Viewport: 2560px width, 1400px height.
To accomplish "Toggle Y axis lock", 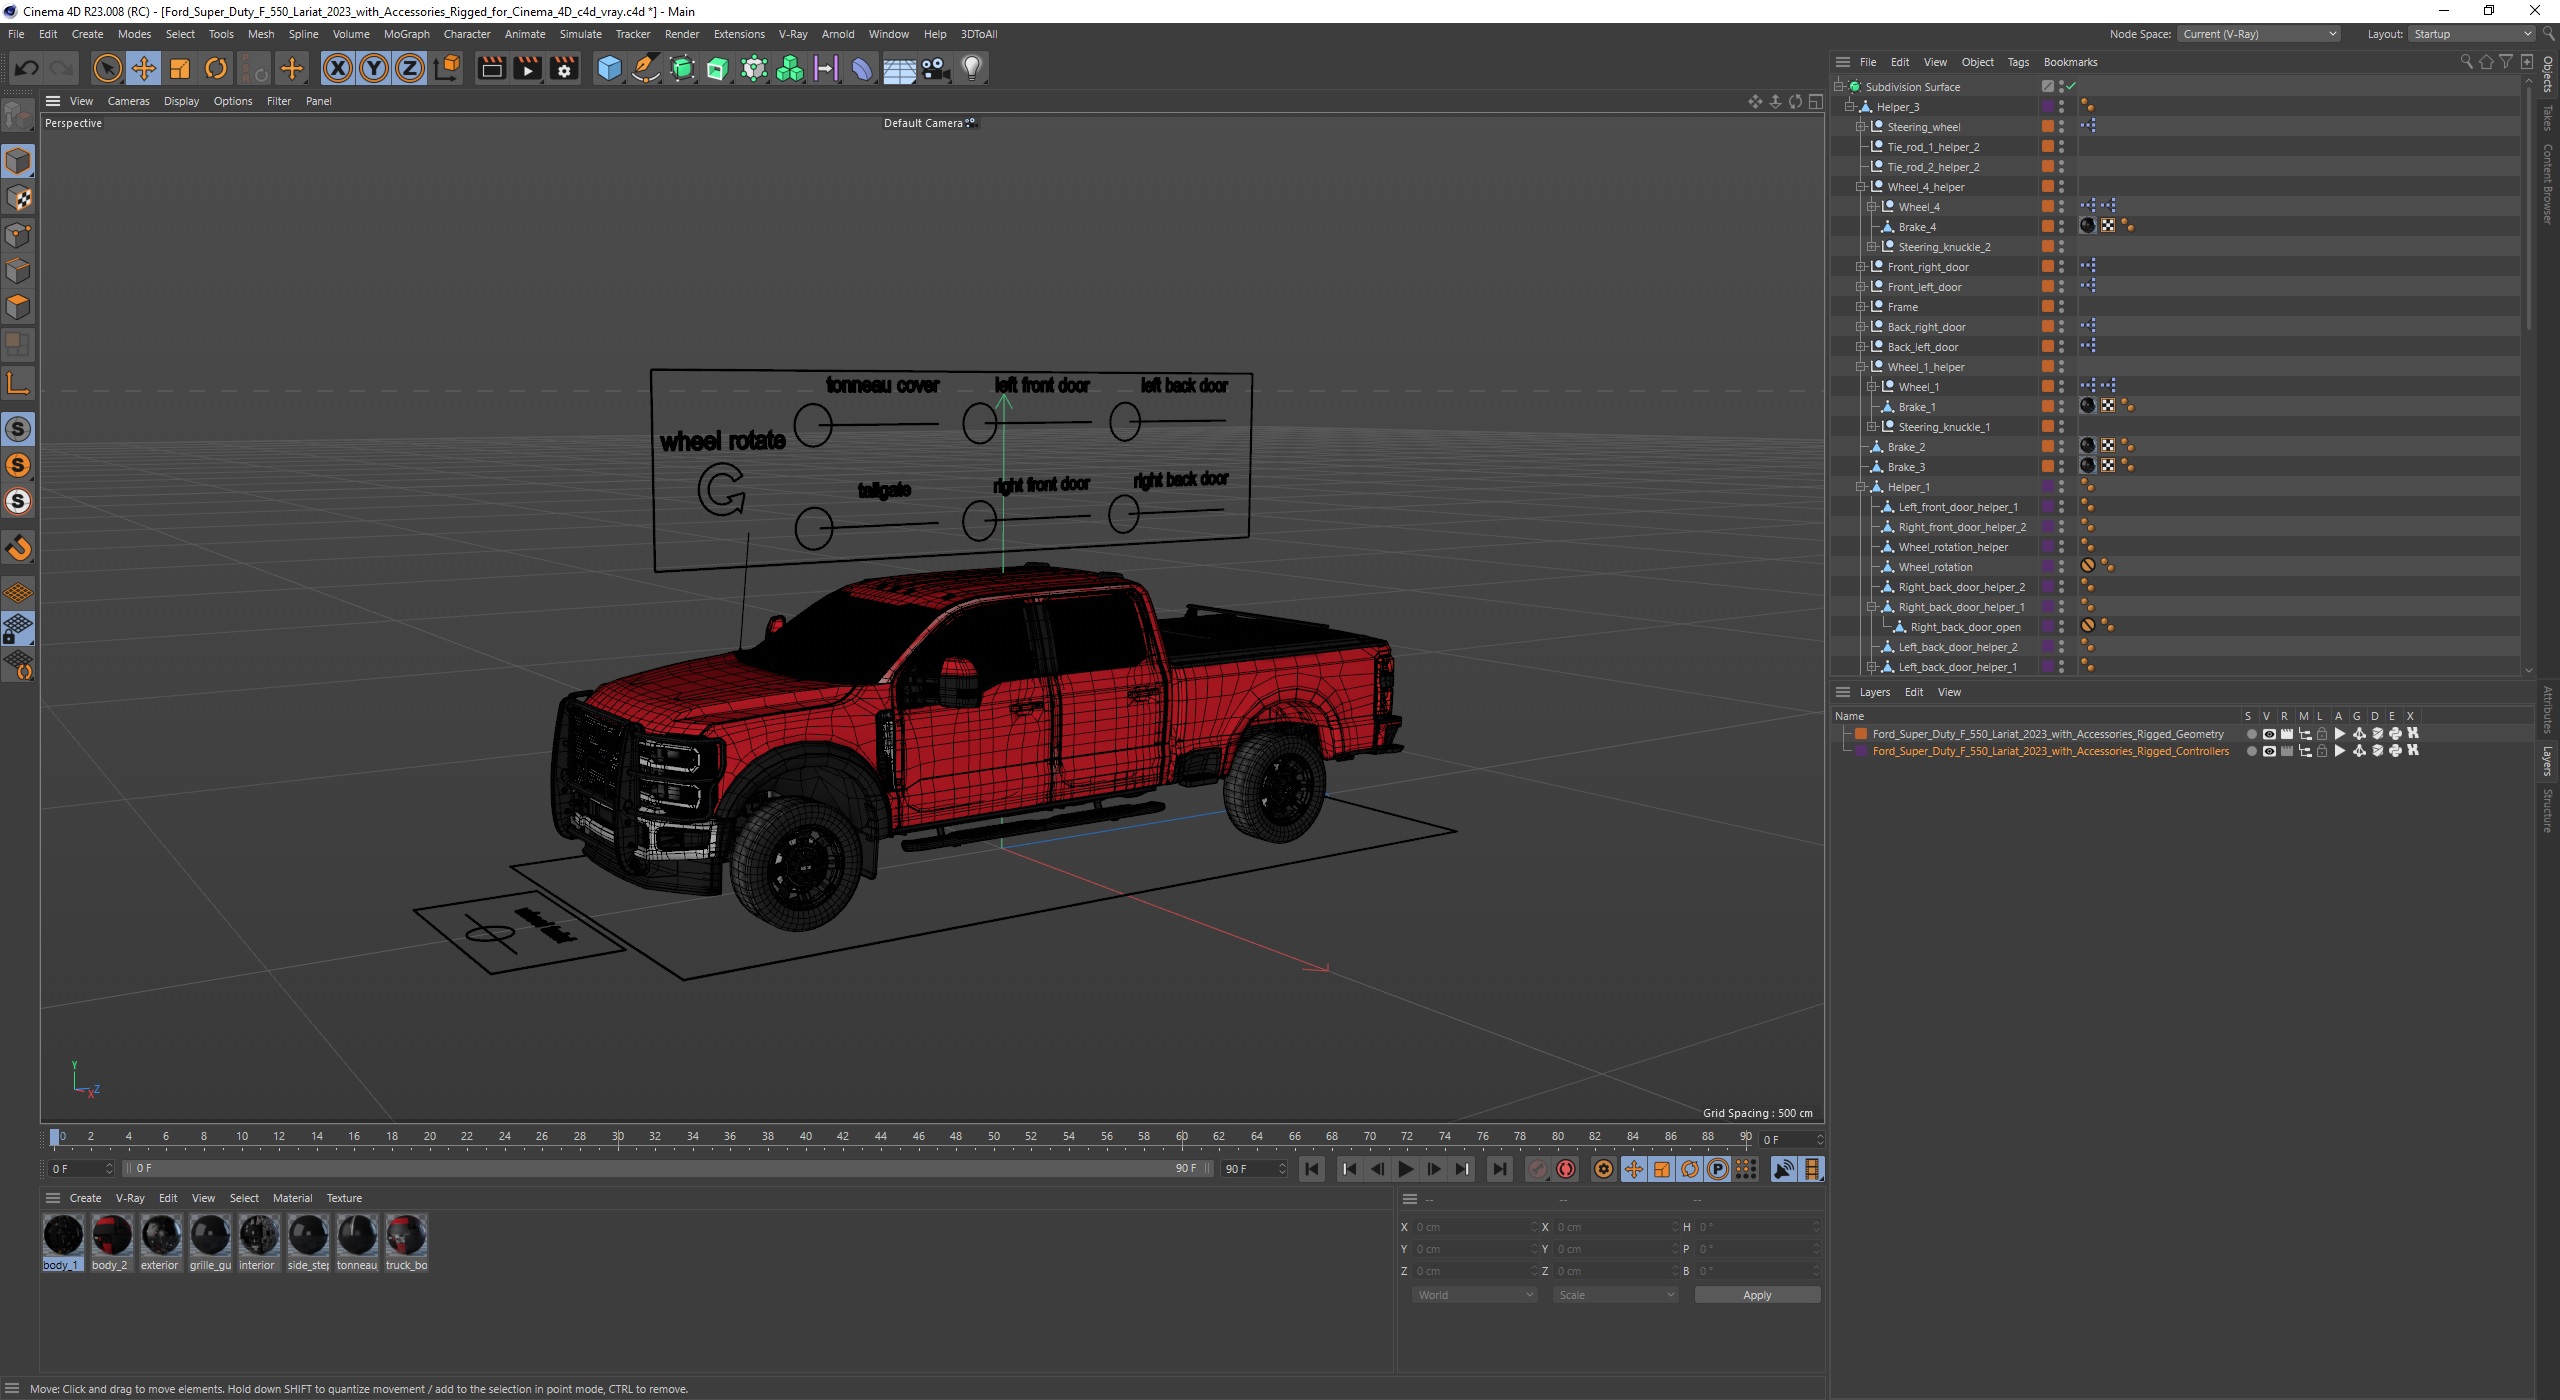I will point(374,68).
